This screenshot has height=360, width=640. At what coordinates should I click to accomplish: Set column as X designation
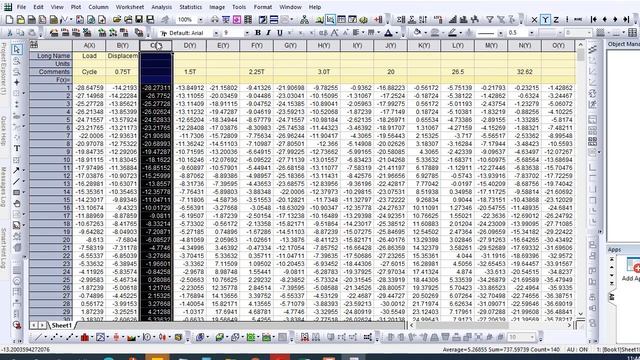click(x=534, y=20)
